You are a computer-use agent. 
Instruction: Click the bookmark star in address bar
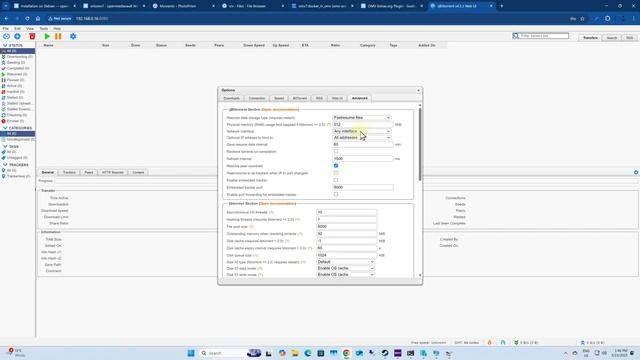[x=582, y=18]
